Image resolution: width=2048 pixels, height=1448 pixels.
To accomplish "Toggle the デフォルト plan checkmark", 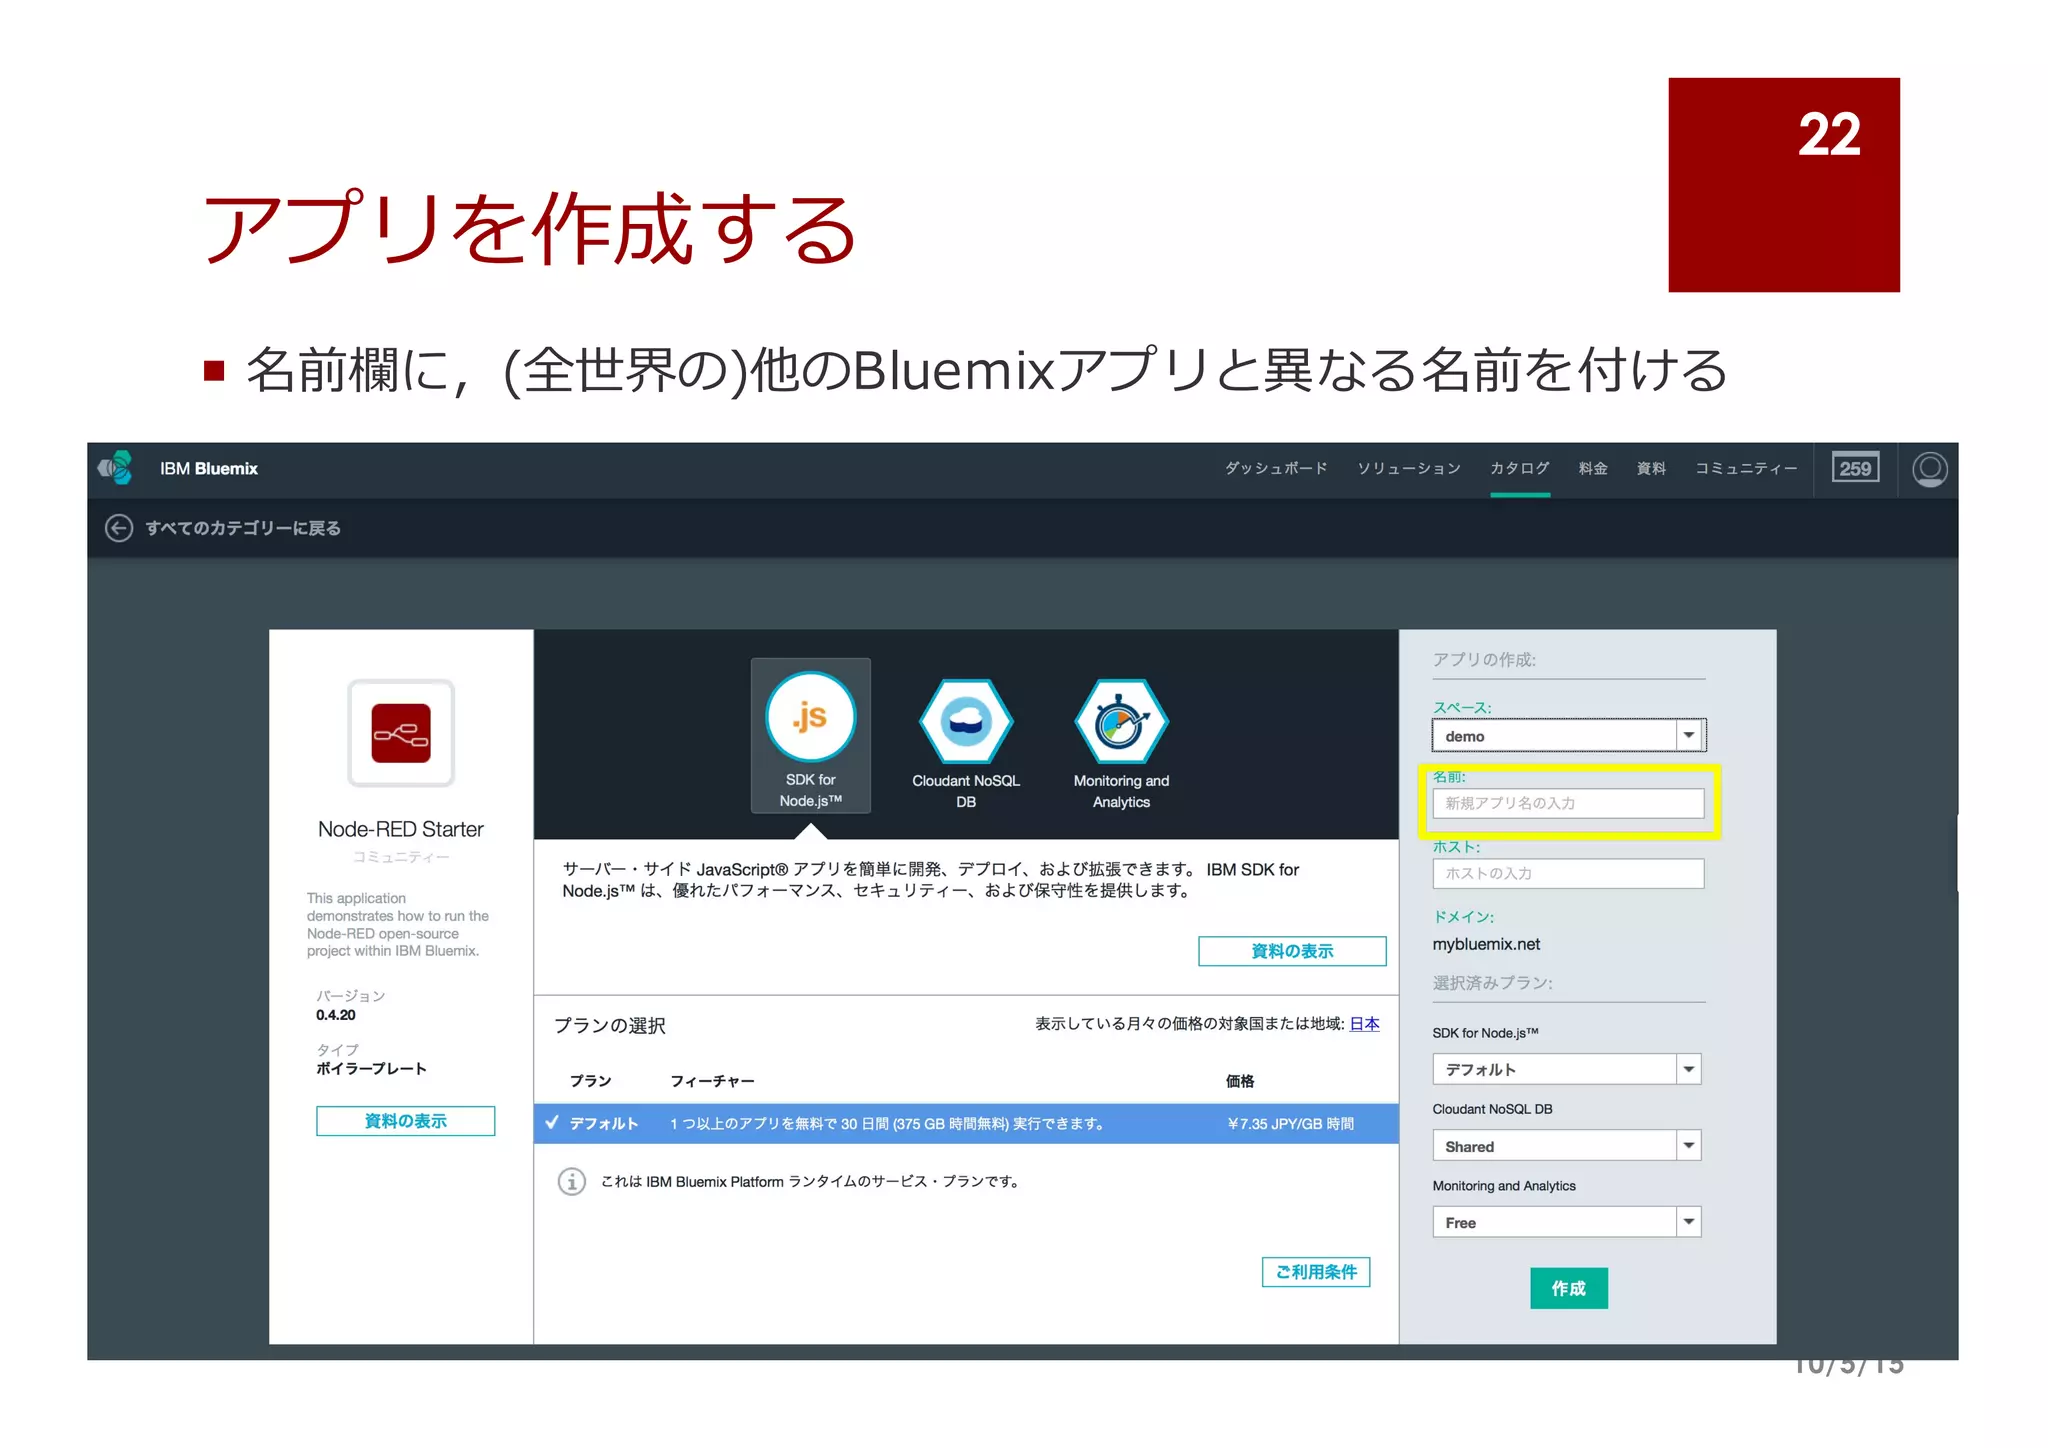I will [552, 1122].
